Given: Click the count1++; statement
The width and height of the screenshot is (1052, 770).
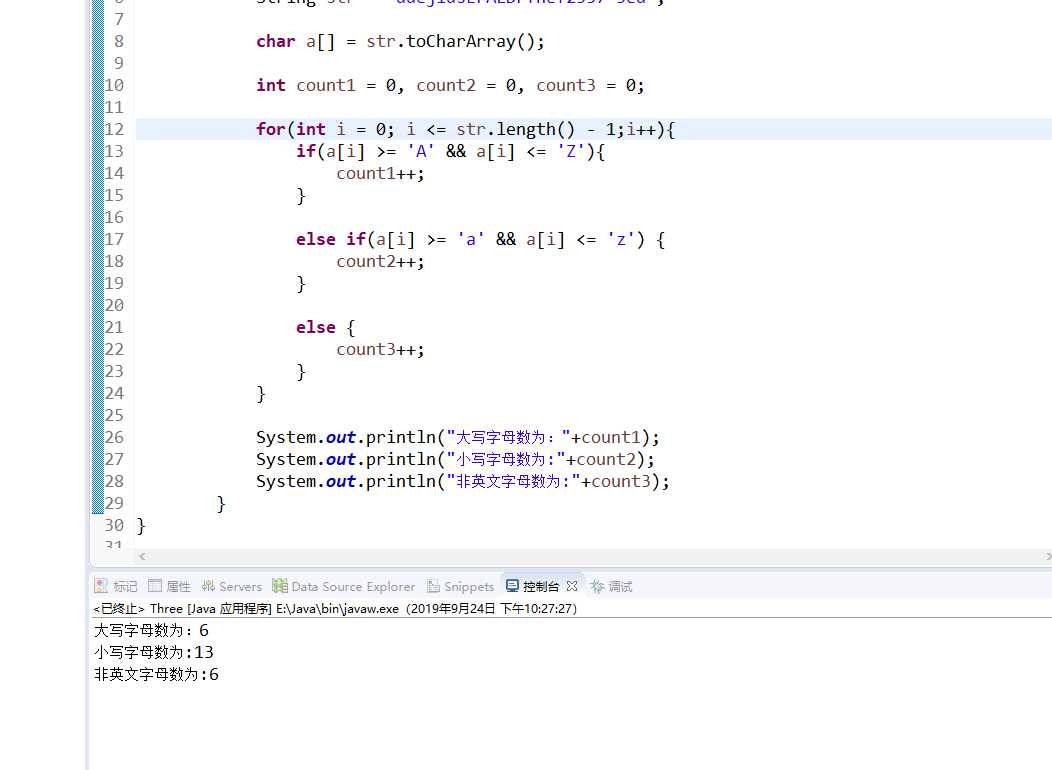Looking at the screenshot, I should tap(380, 174).
